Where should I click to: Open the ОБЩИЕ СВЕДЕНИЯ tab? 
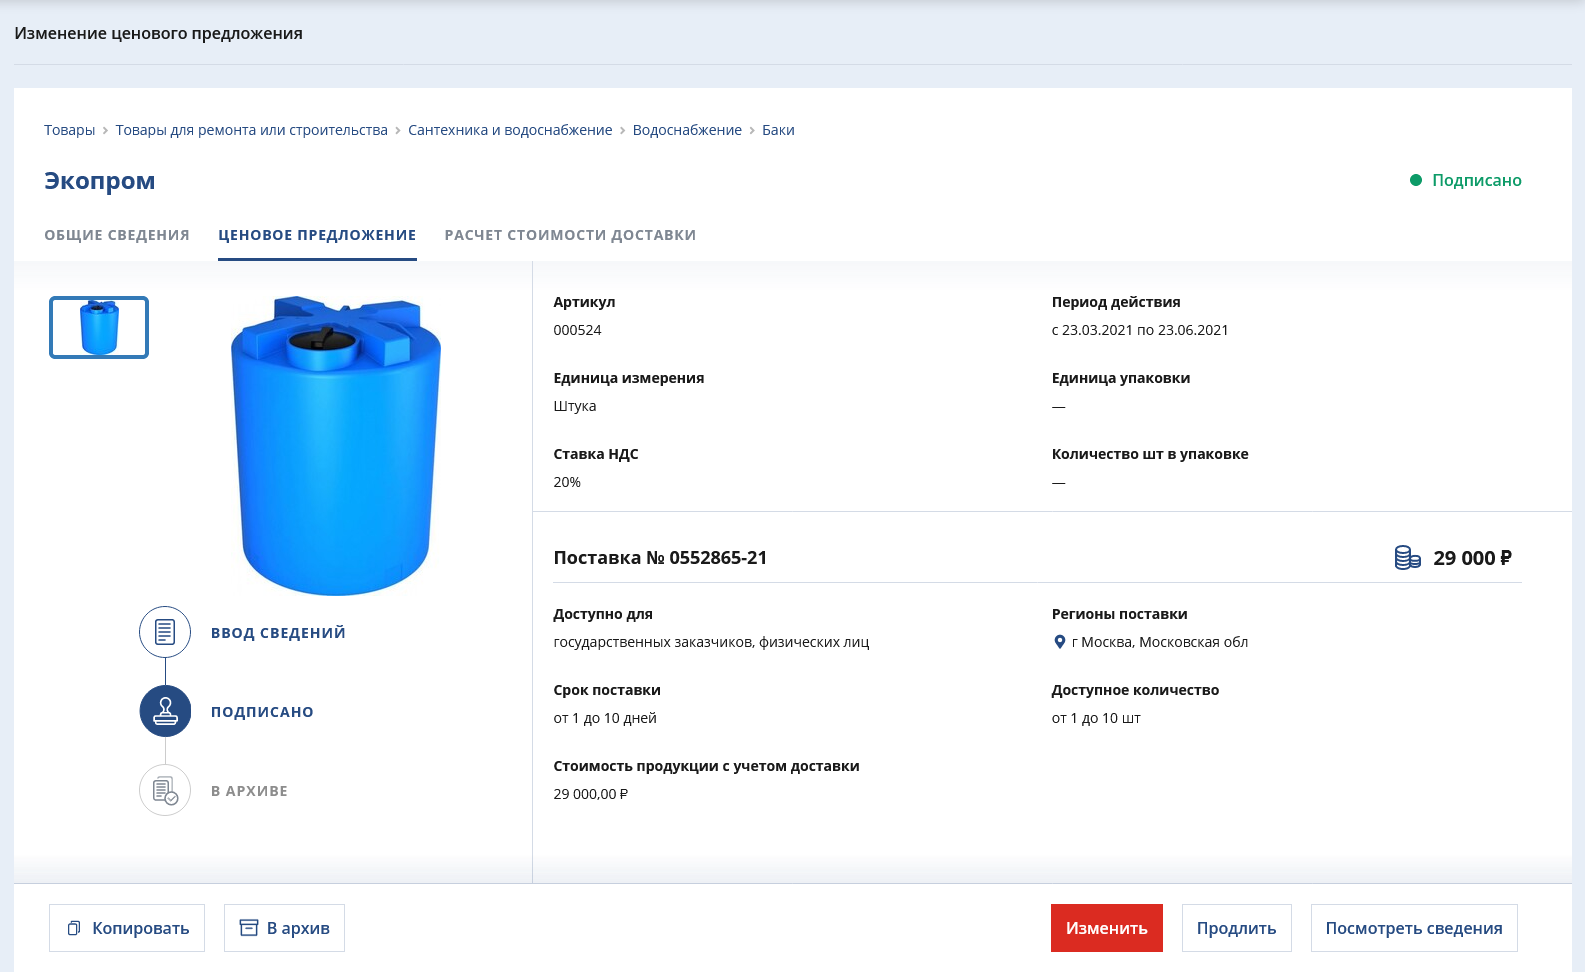click(117, 235)
